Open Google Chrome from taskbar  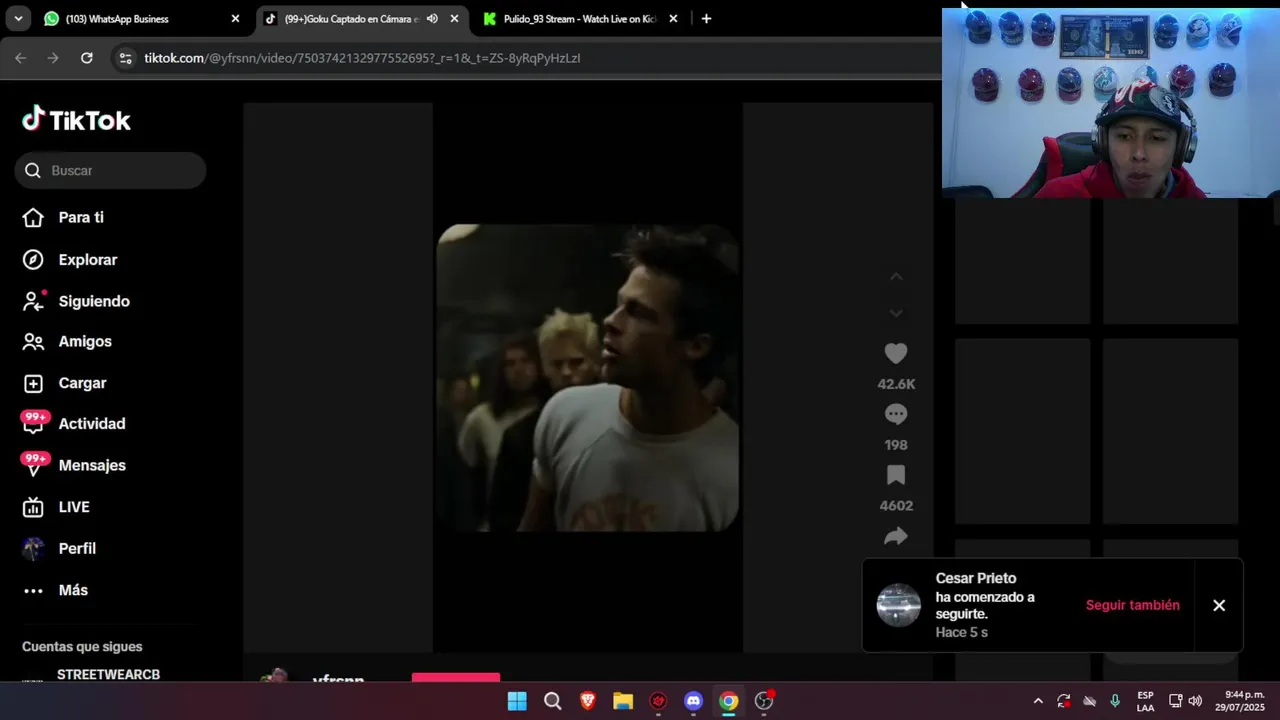point(729,701)
